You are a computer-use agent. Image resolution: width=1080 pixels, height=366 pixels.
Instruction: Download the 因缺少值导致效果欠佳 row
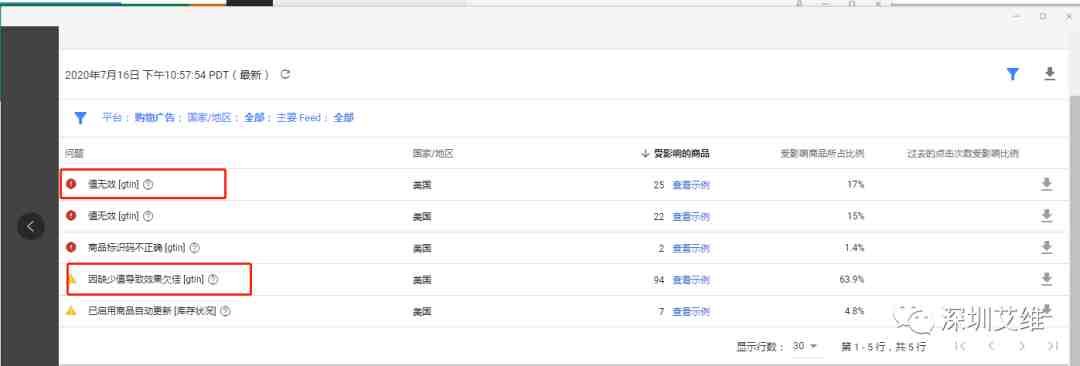pyautogui.click(x=1046, y=279)
